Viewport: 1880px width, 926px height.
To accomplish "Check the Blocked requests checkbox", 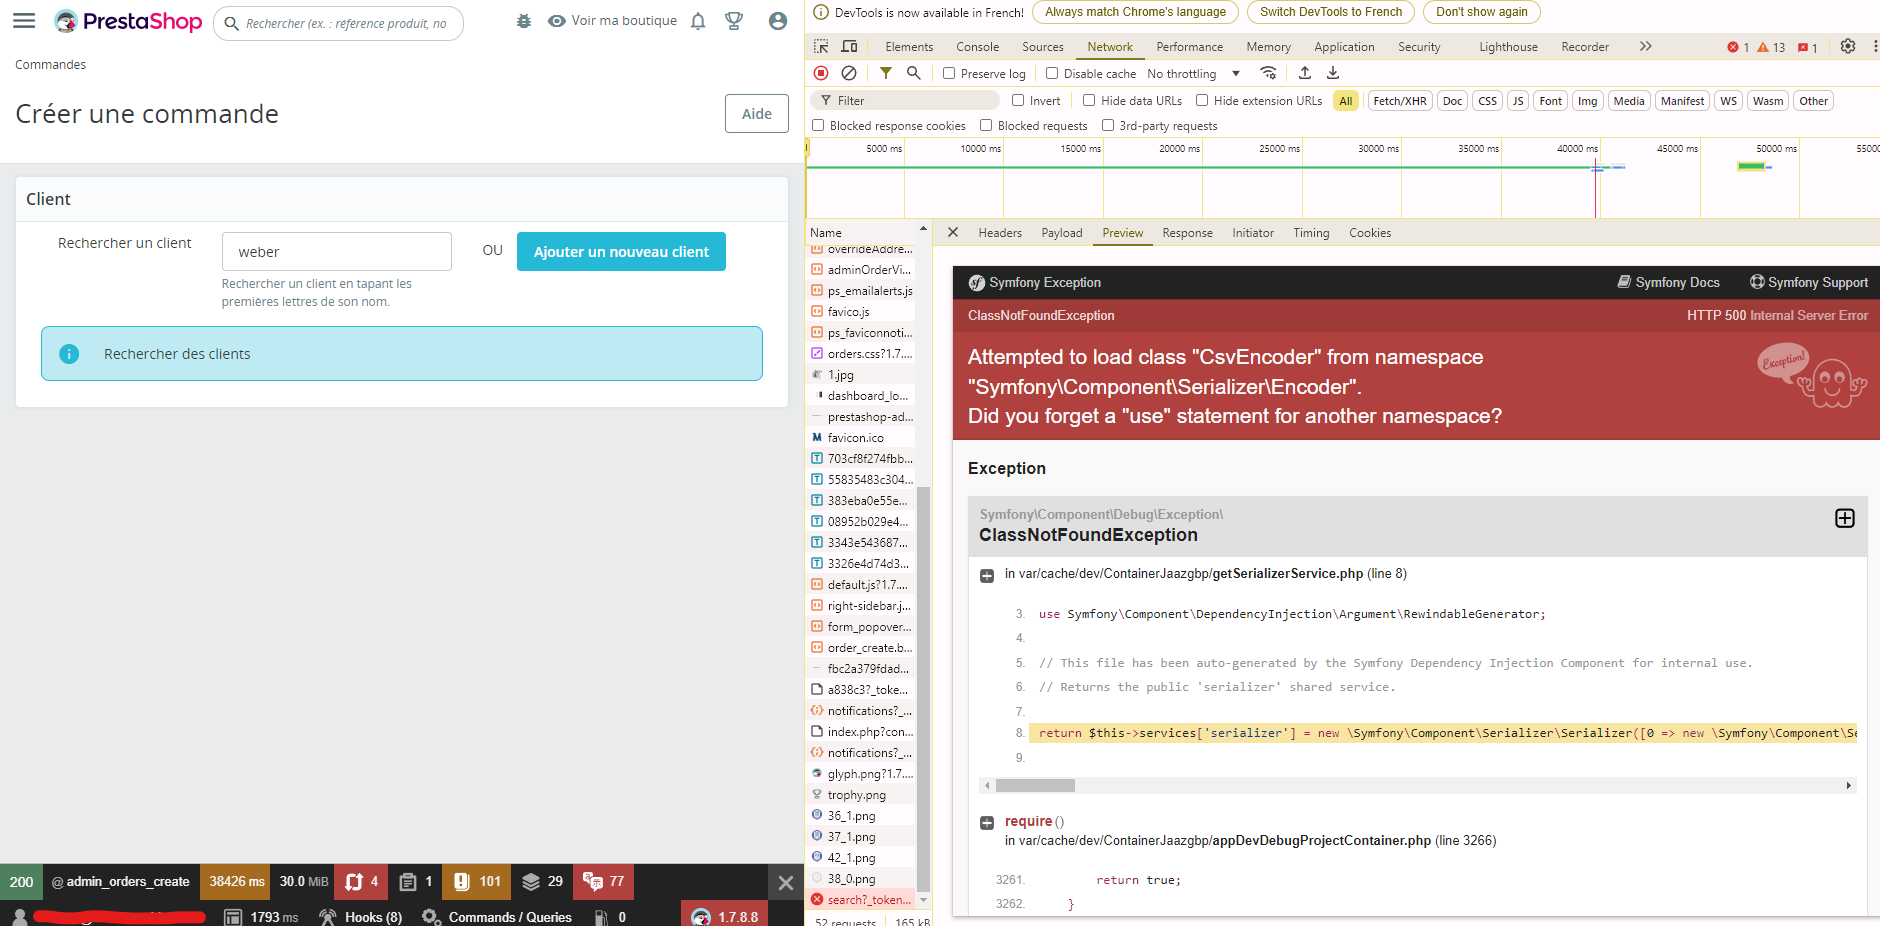I will [x=986, y=125].
